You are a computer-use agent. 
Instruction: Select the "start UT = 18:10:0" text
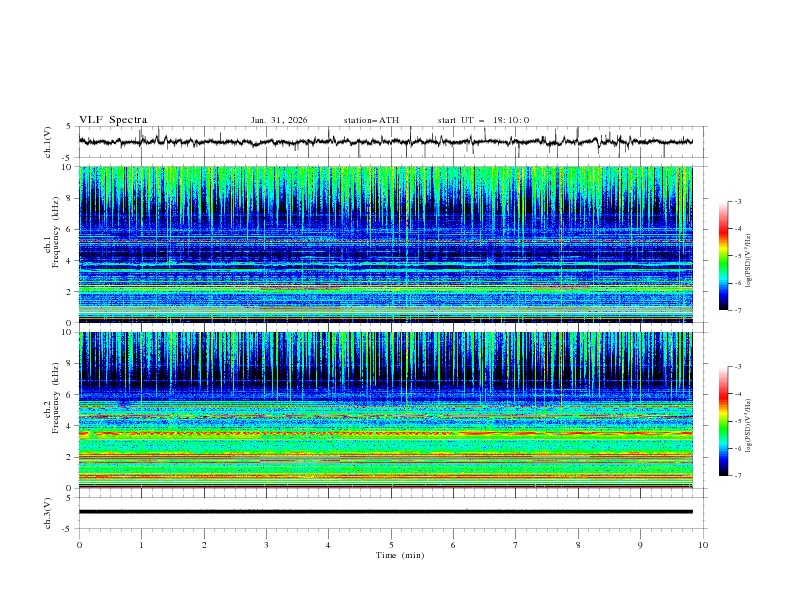[x=483, y=120]
